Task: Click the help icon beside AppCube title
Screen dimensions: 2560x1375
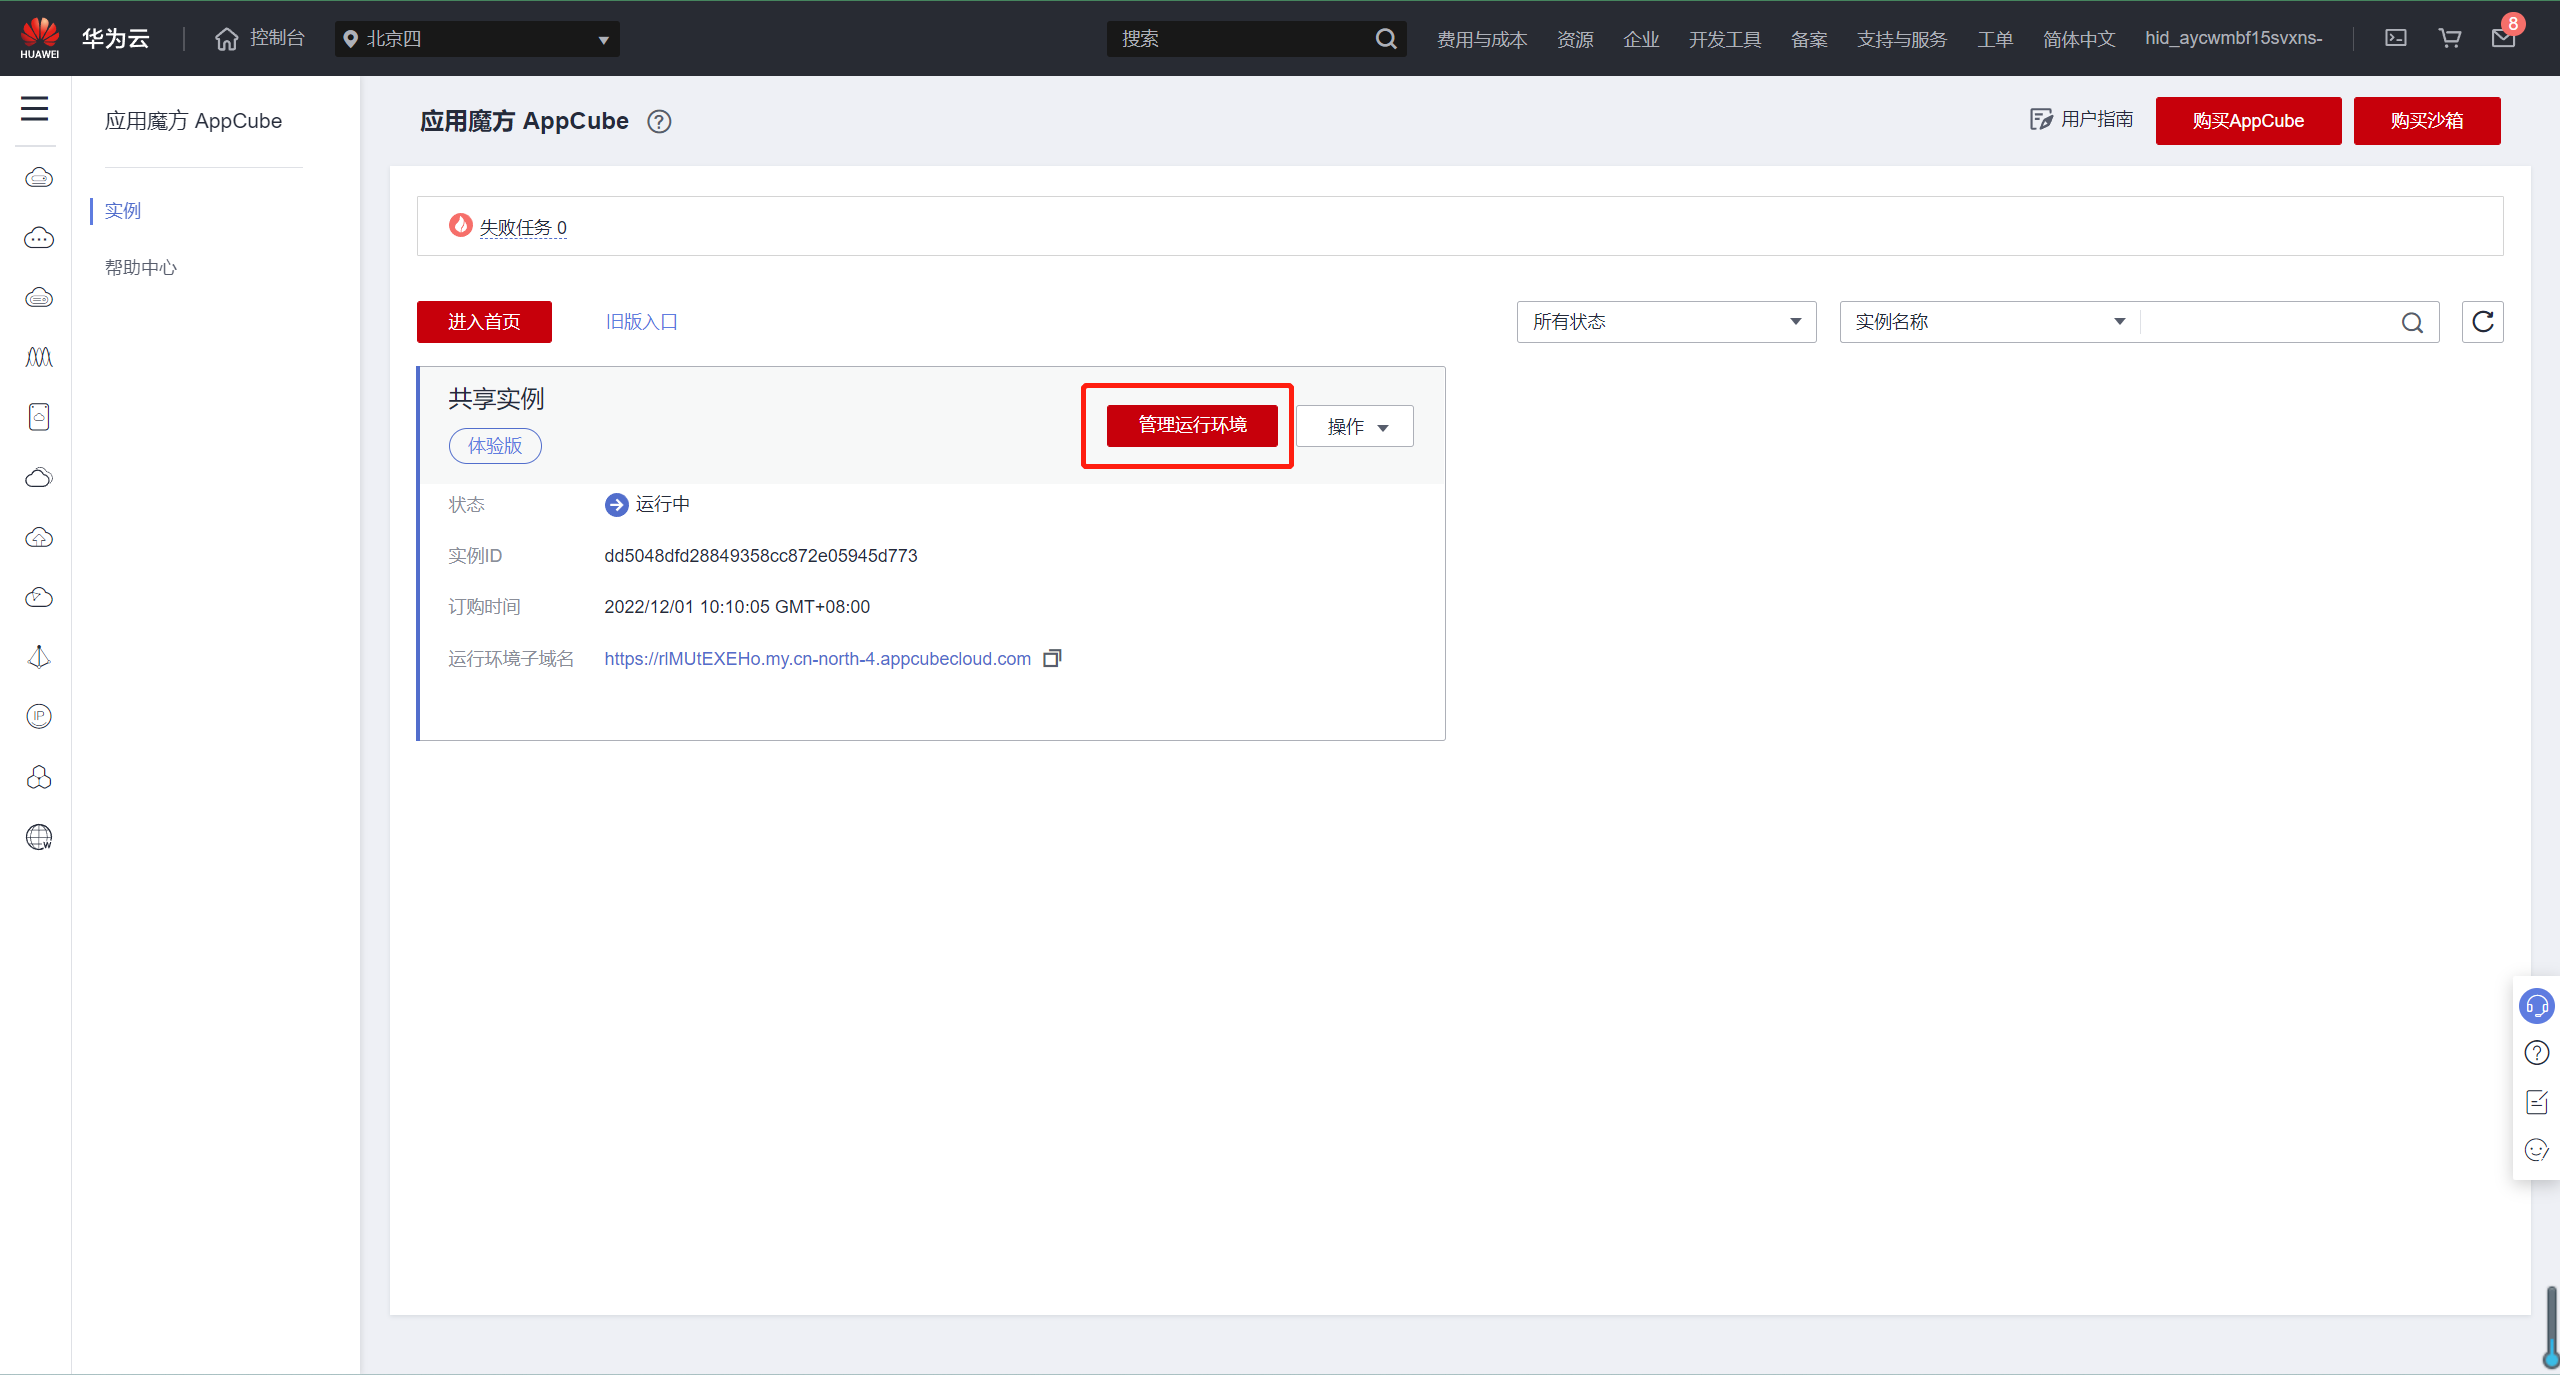Action: [659, 122]
